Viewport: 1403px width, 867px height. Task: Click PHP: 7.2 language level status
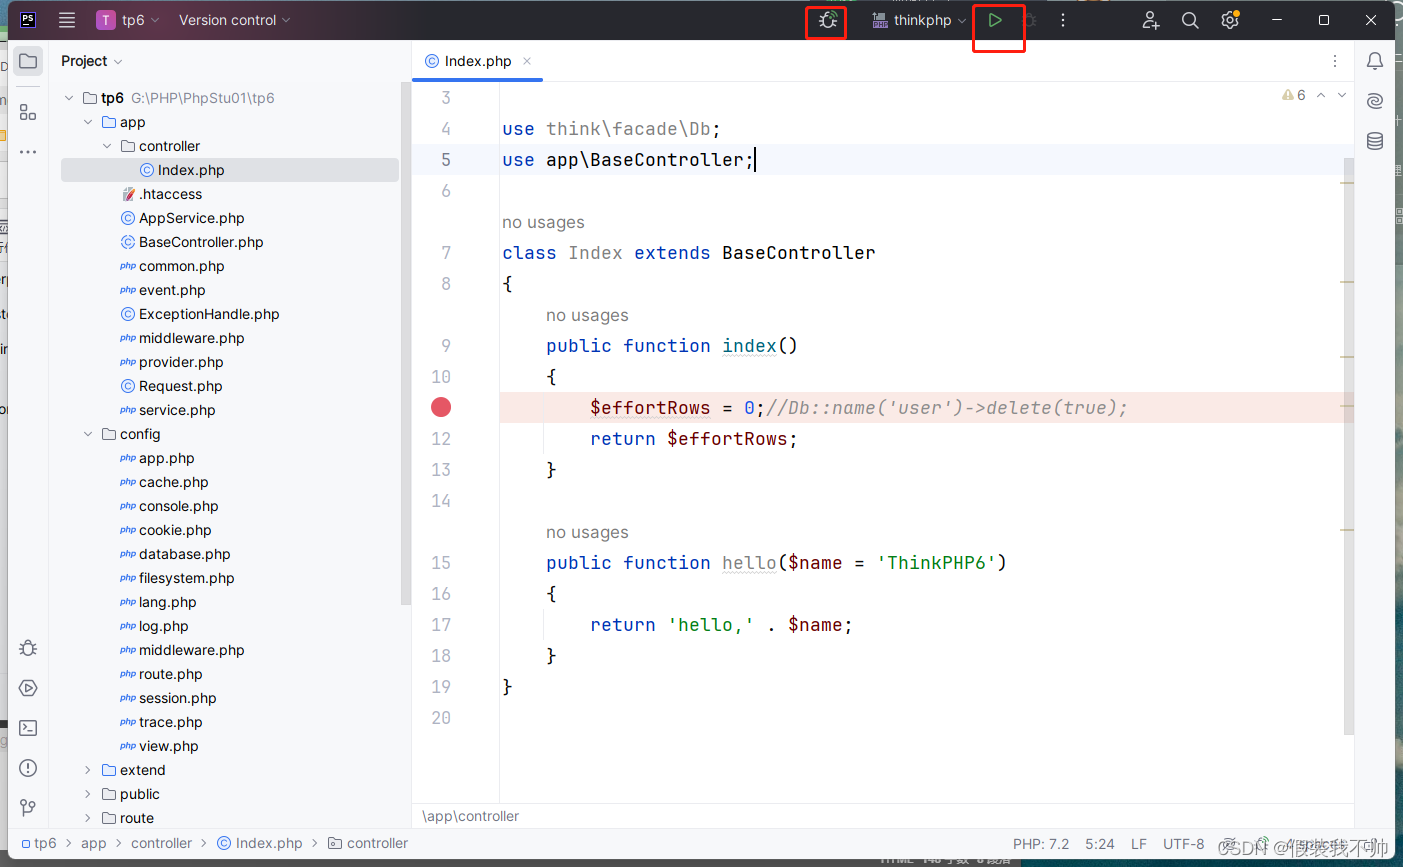(1041, 844)
